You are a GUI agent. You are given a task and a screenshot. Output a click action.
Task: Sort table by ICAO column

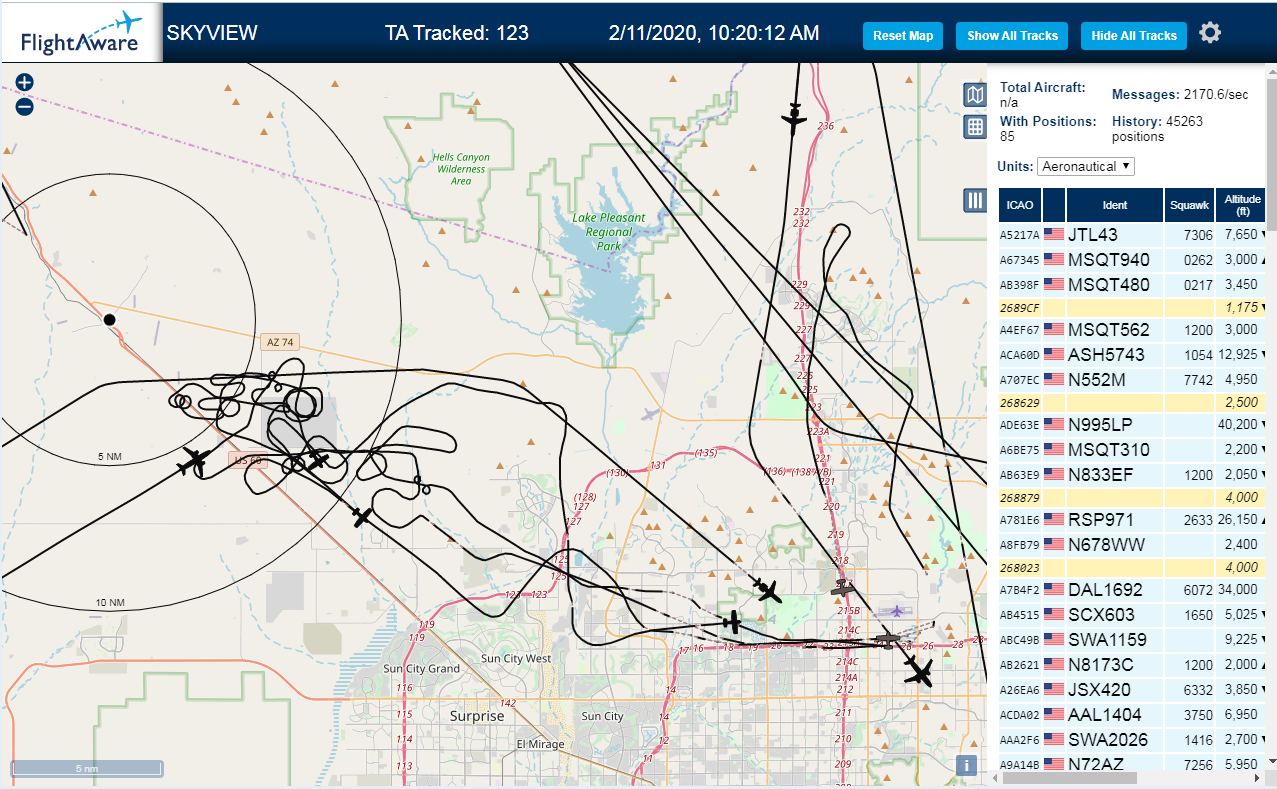point(1020,205)
